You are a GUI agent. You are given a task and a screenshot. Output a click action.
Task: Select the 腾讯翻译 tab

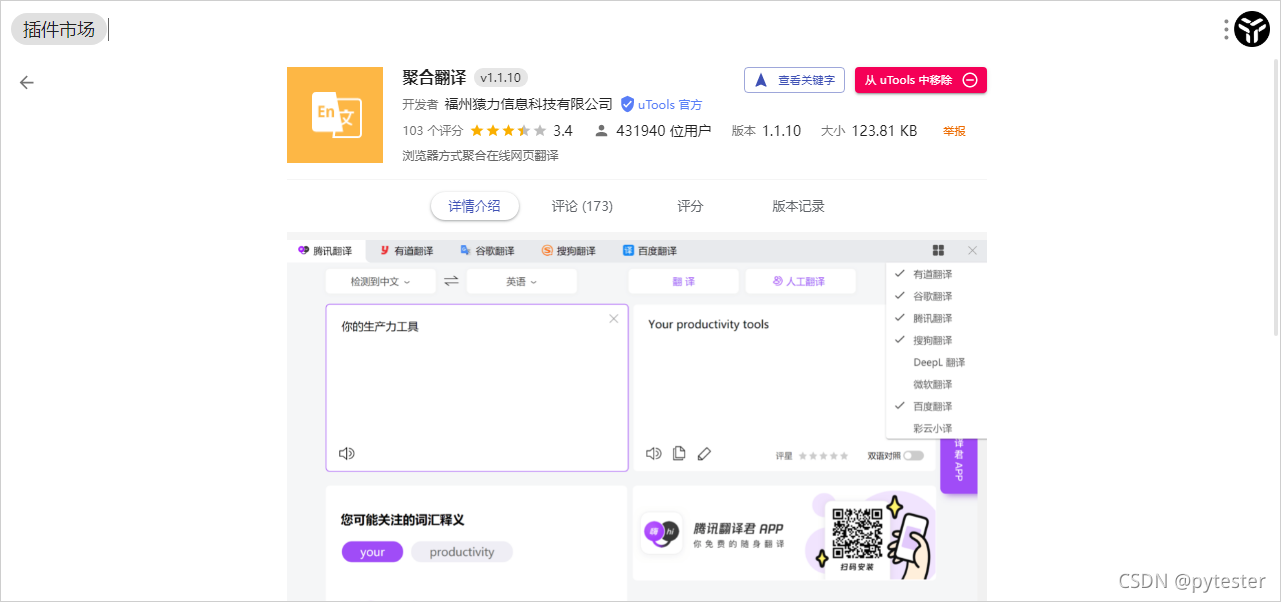[x=326, y=251]
